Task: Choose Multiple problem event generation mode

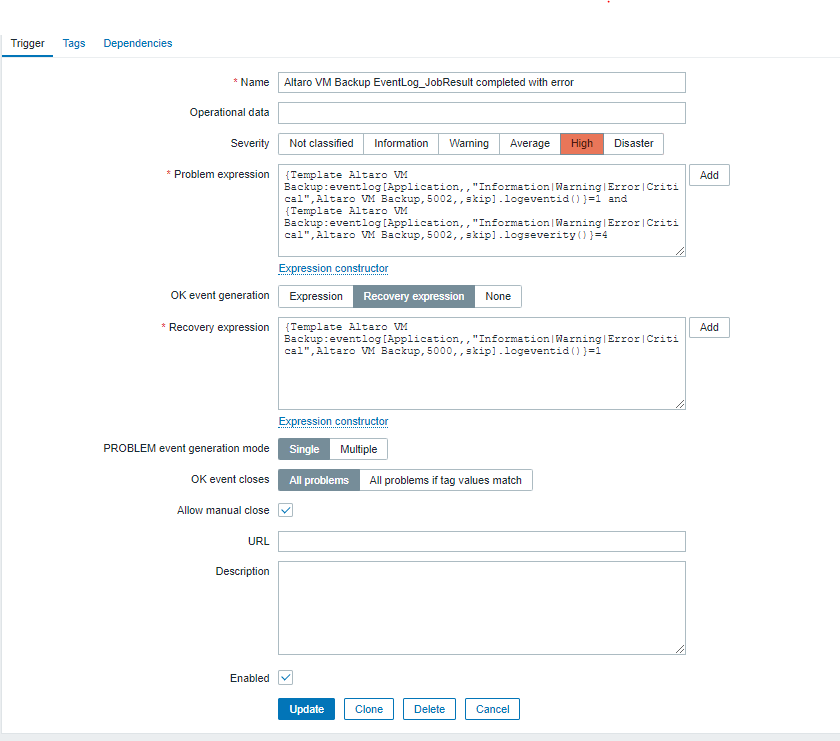Action: click(x=358, y=449)
